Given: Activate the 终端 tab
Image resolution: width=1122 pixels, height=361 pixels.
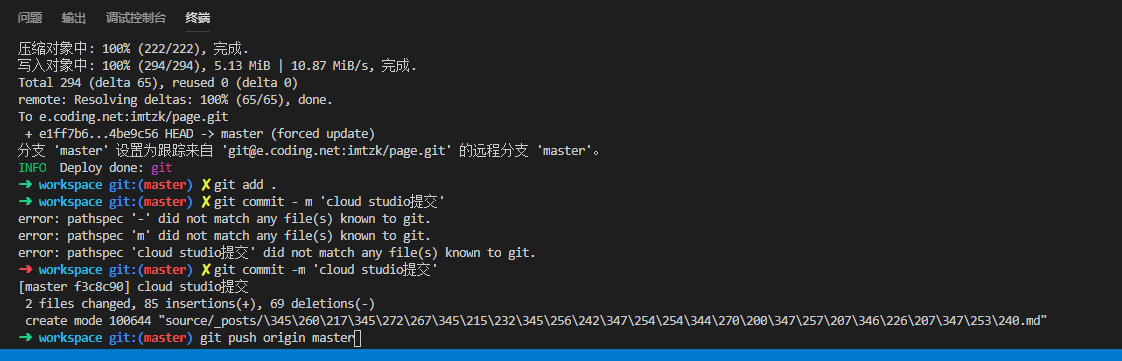Looking at the screenshot, I should (197, 18).
